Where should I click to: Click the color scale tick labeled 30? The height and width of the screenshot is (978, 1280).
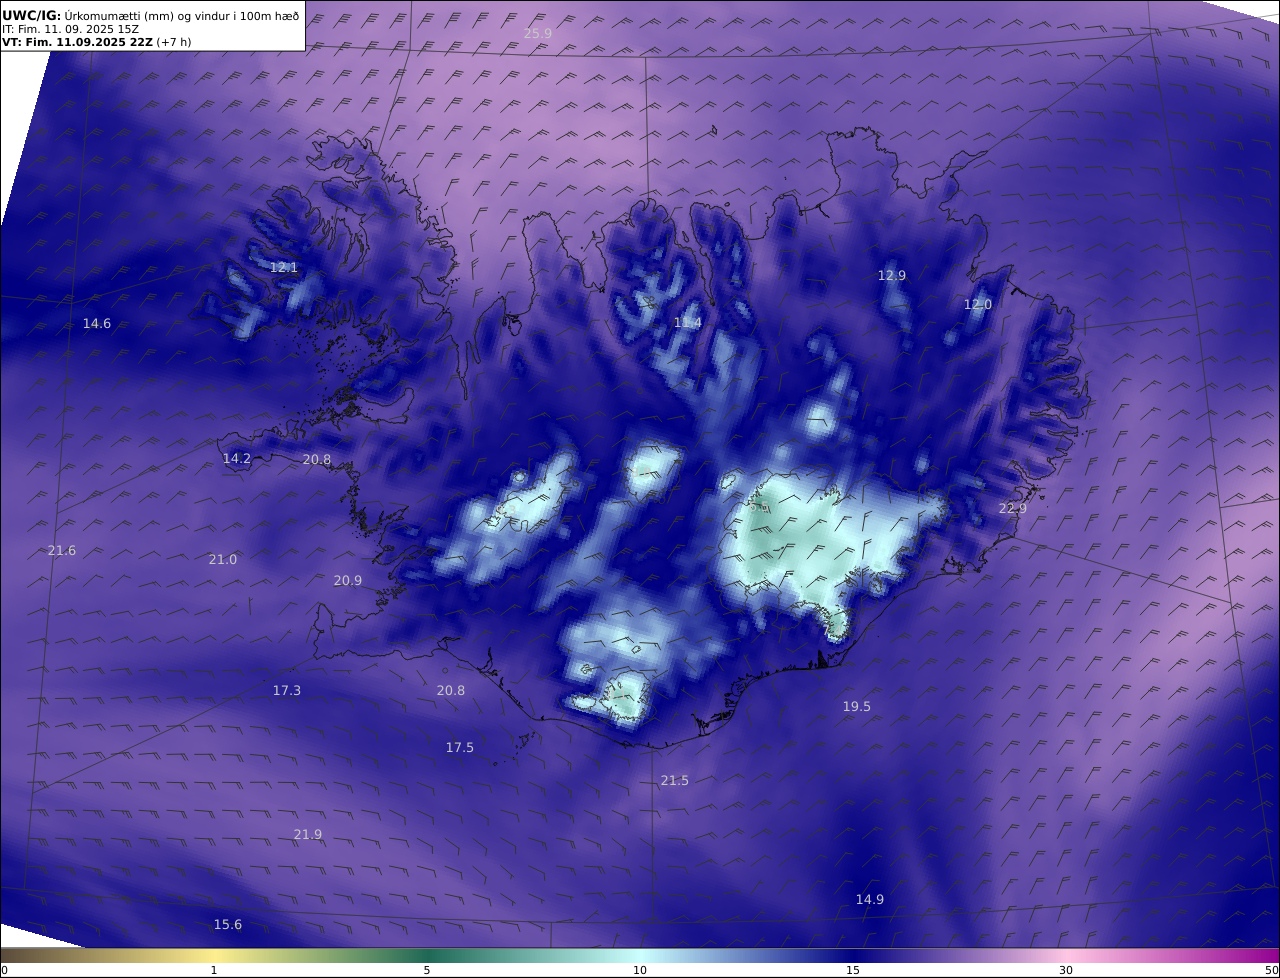click(1066, 970)
